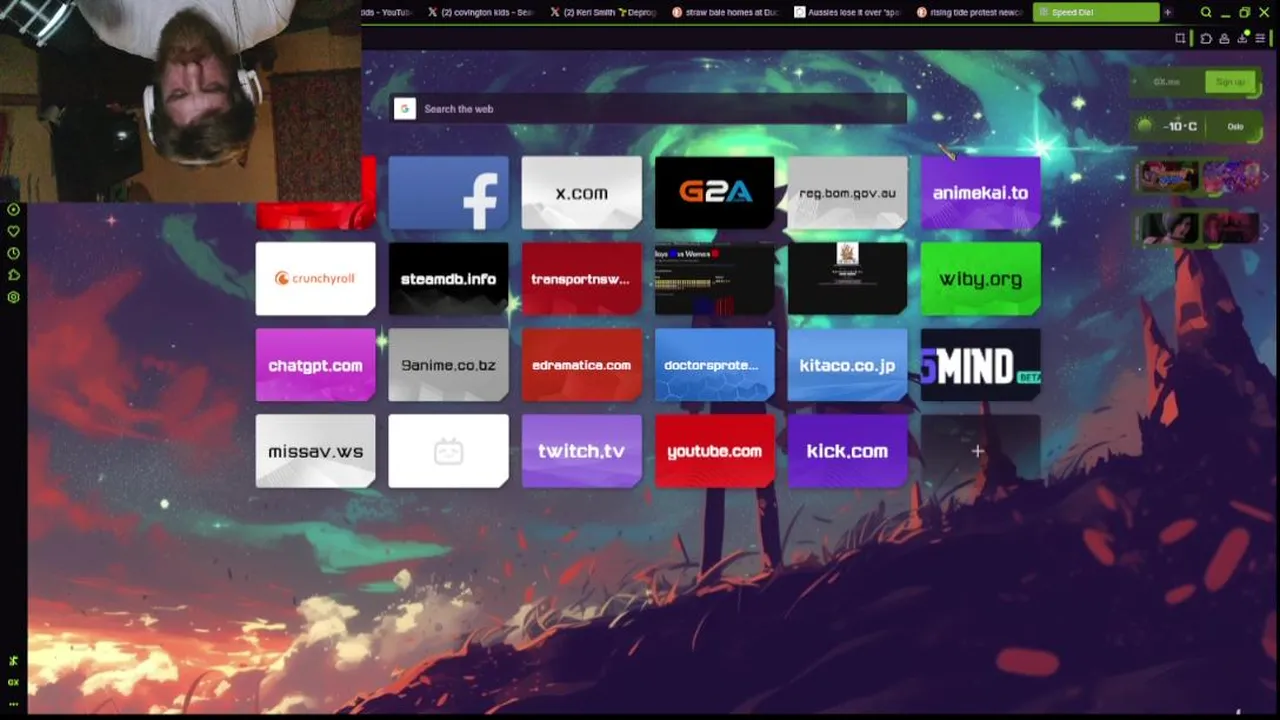
Task: Click the Search the web field
Action: pyautogui.click(x=649, y=109)
